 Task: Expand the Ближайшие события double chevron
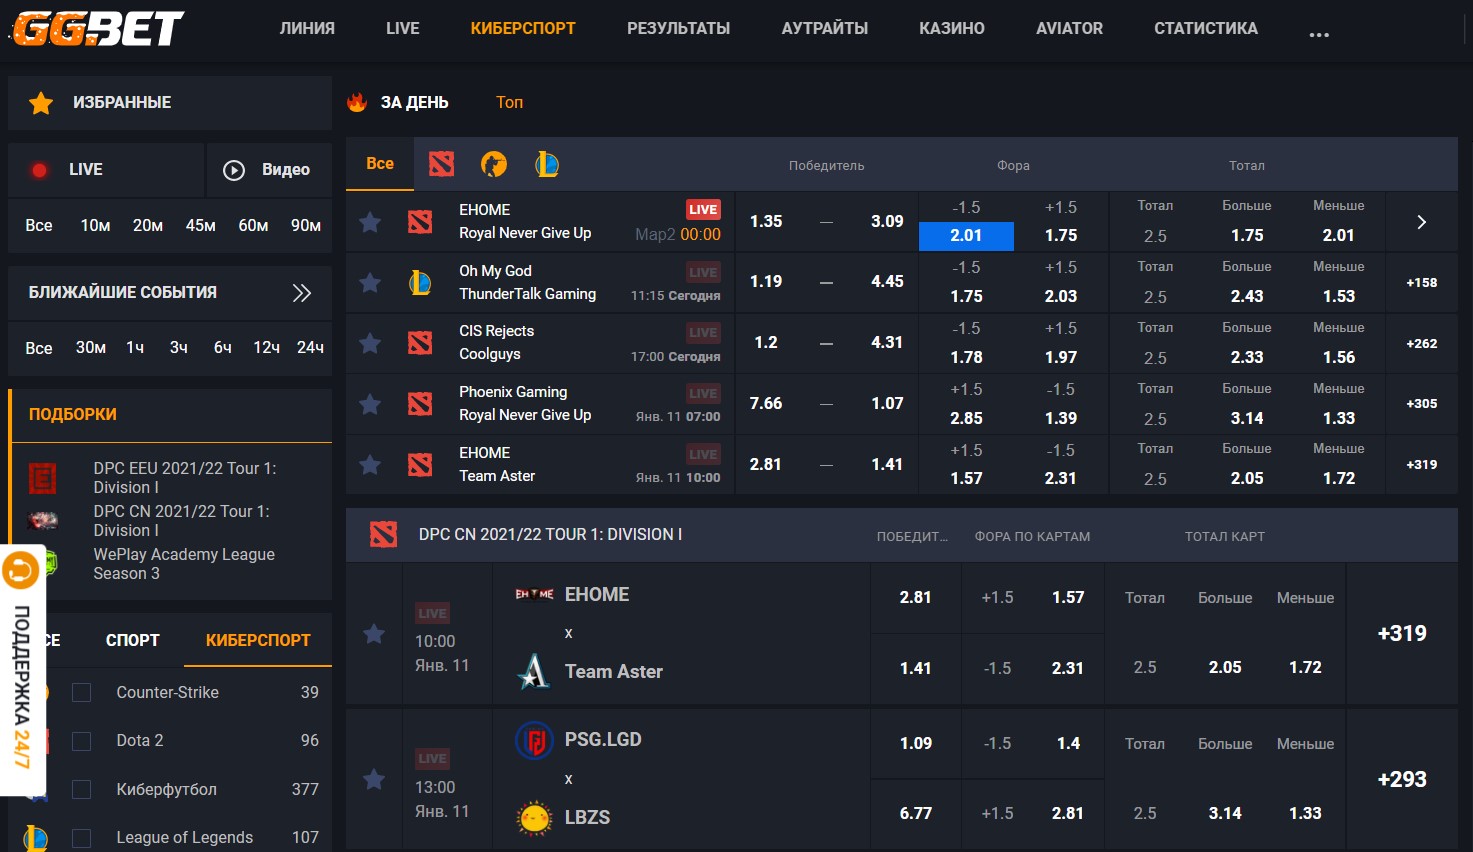pos(301,293)
